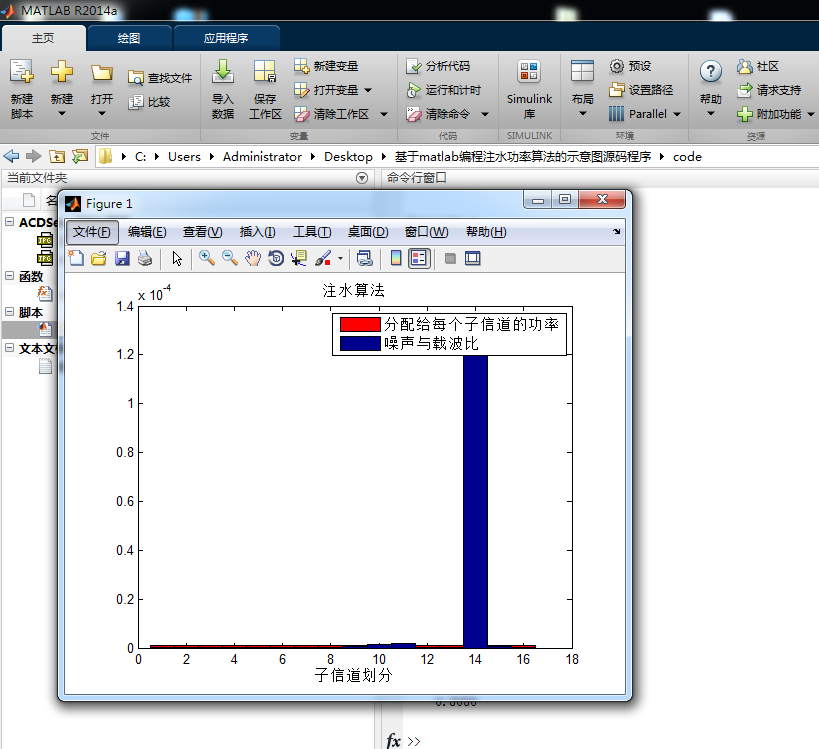This screenshot has width=819, height=749.
Task: Create a new script with 新建脚本
Action: (21, 89)
